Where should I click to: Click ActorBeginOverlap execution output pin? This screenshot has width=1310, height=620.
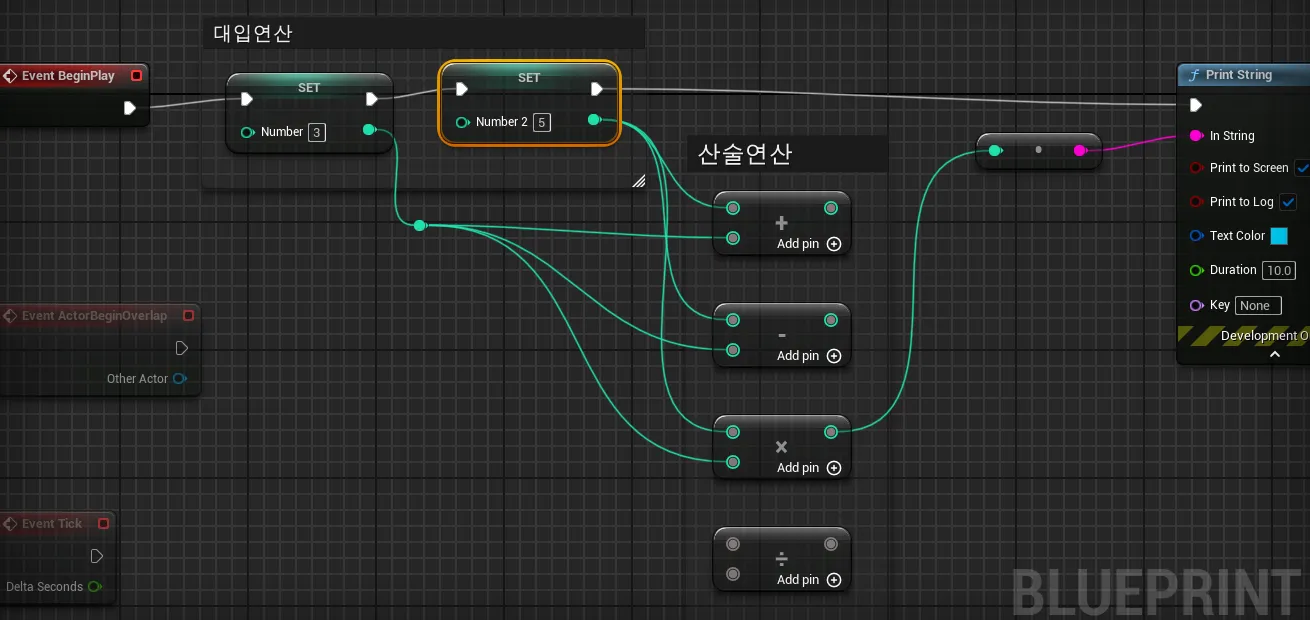pos(182,348)
